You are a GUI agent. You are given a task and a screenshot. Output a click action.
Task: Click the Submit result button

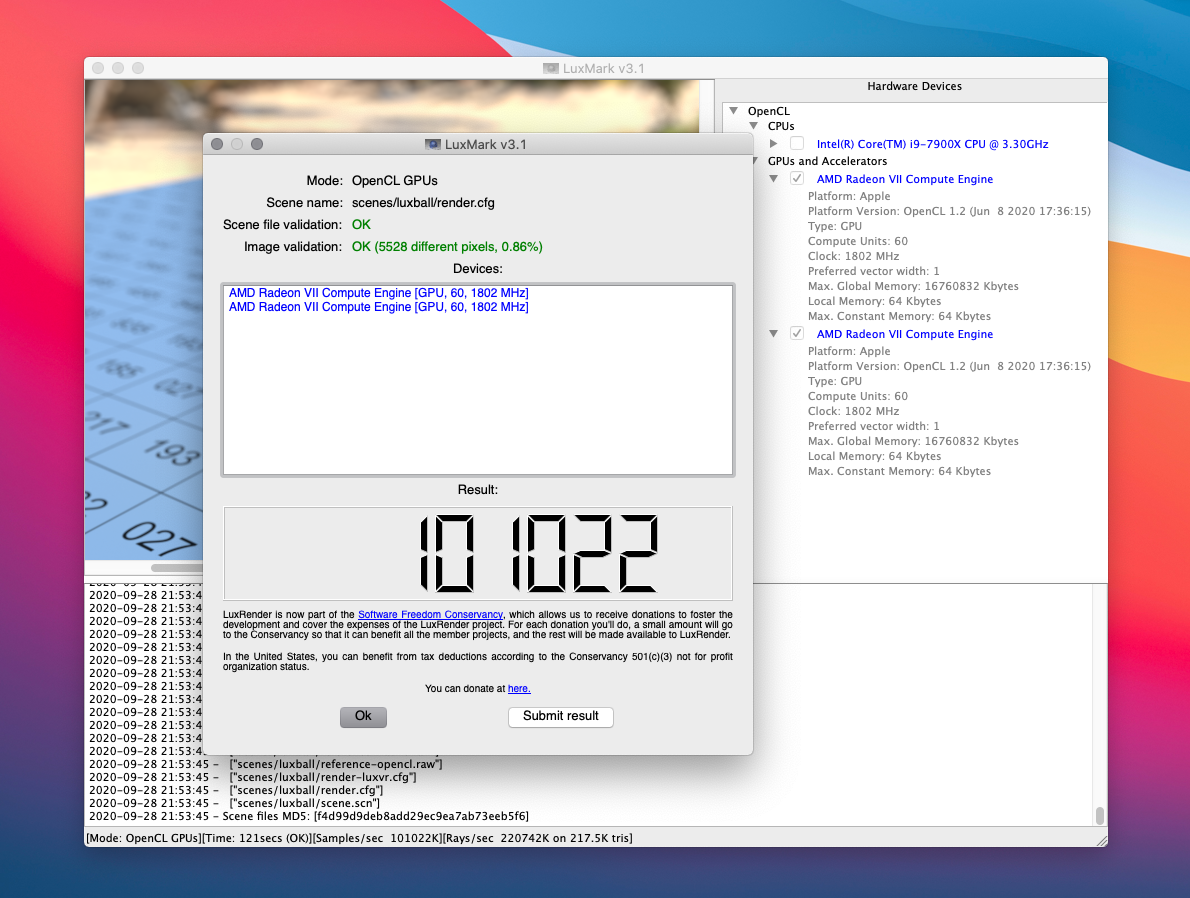coord(560,717)
